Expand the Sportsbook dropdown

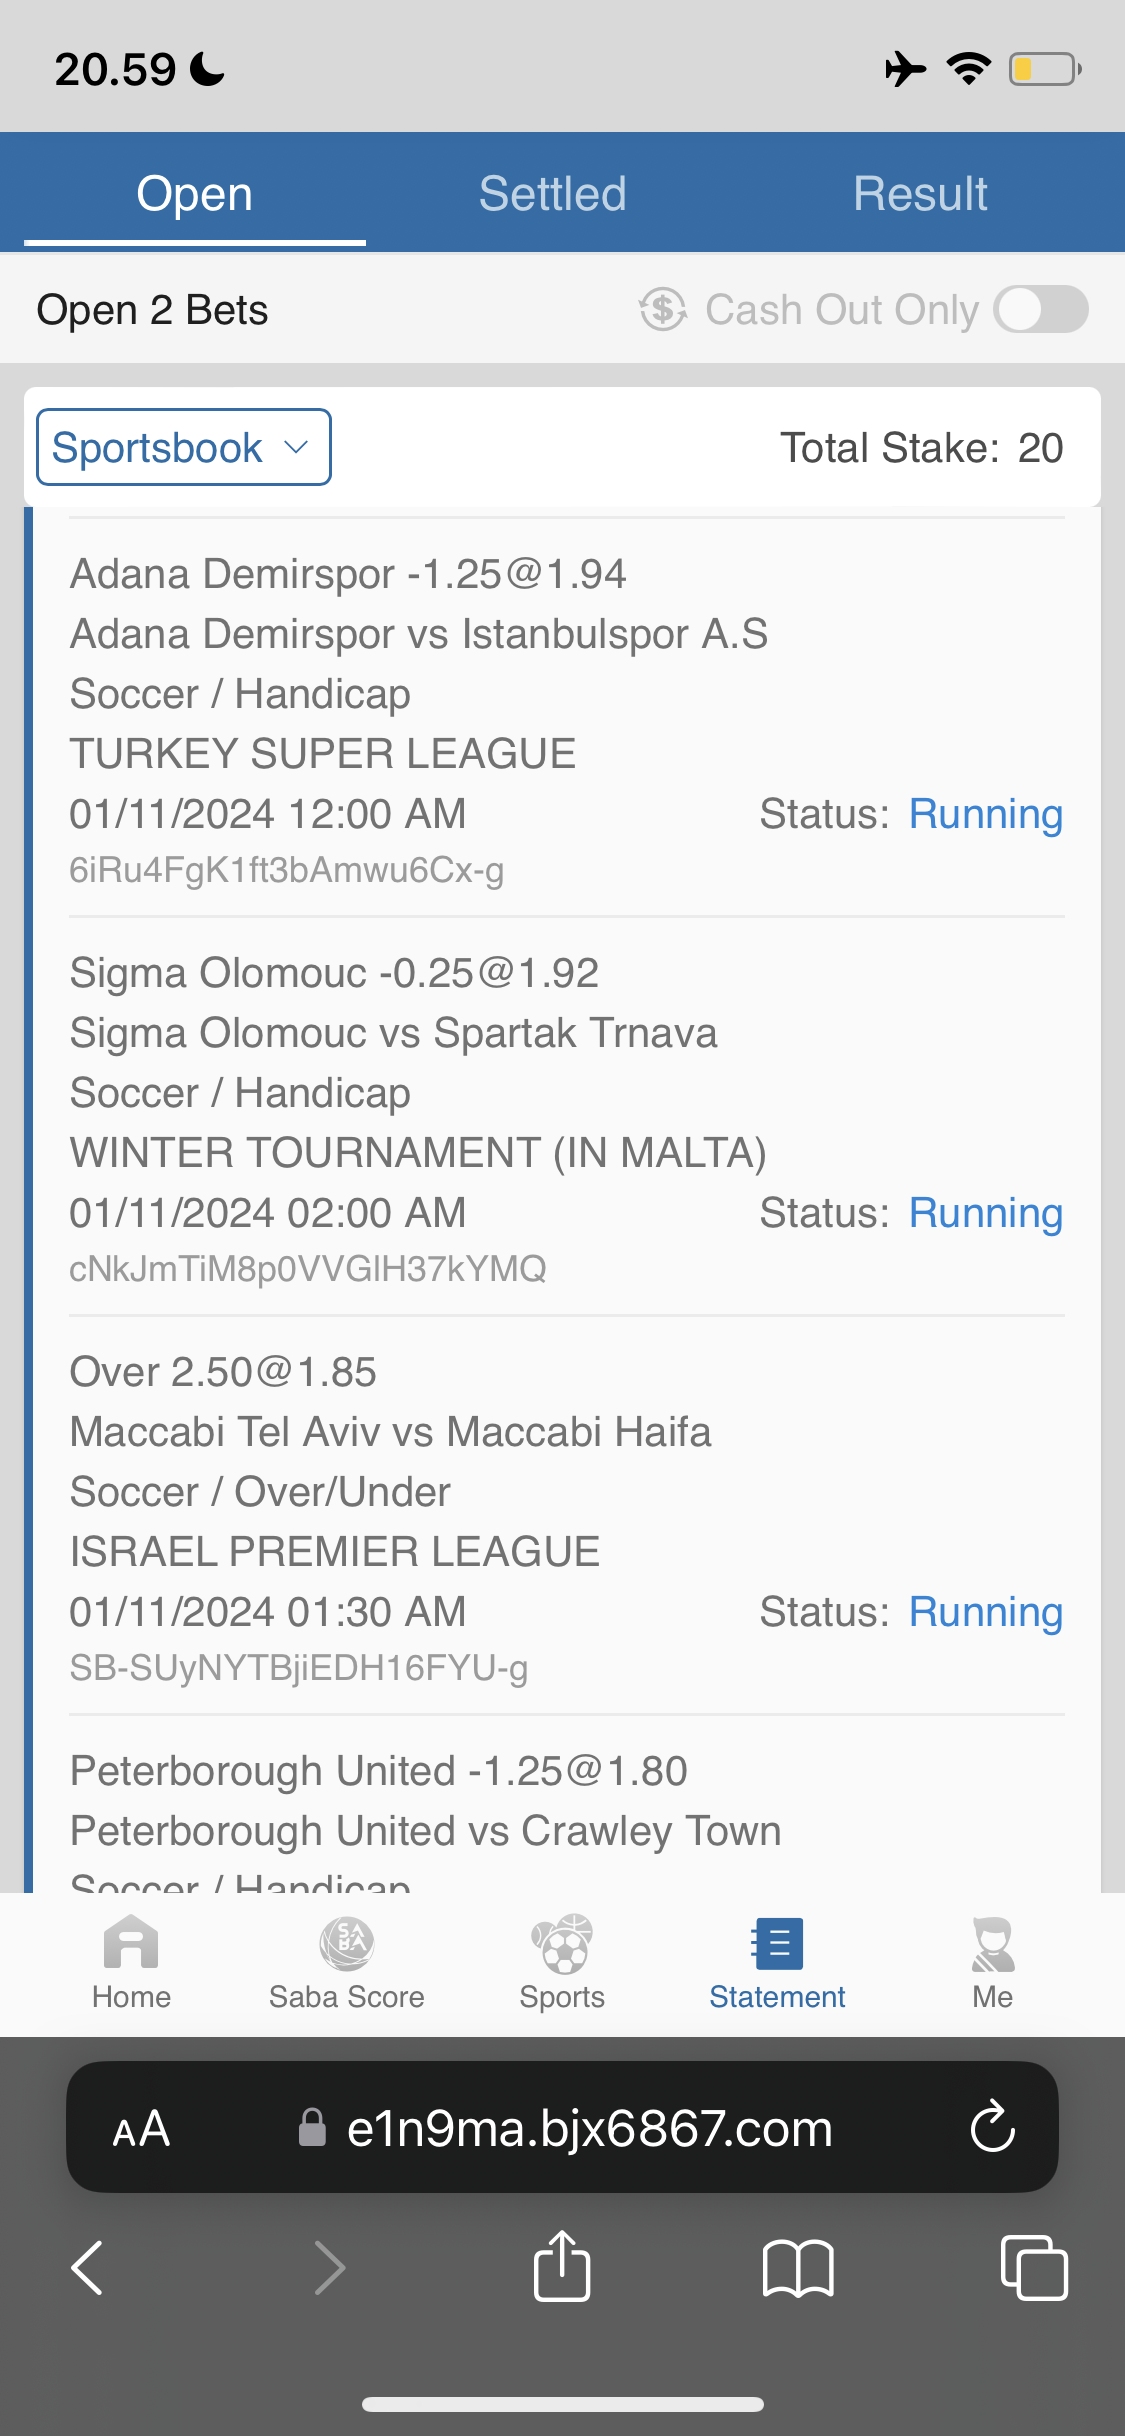(184, 447)
